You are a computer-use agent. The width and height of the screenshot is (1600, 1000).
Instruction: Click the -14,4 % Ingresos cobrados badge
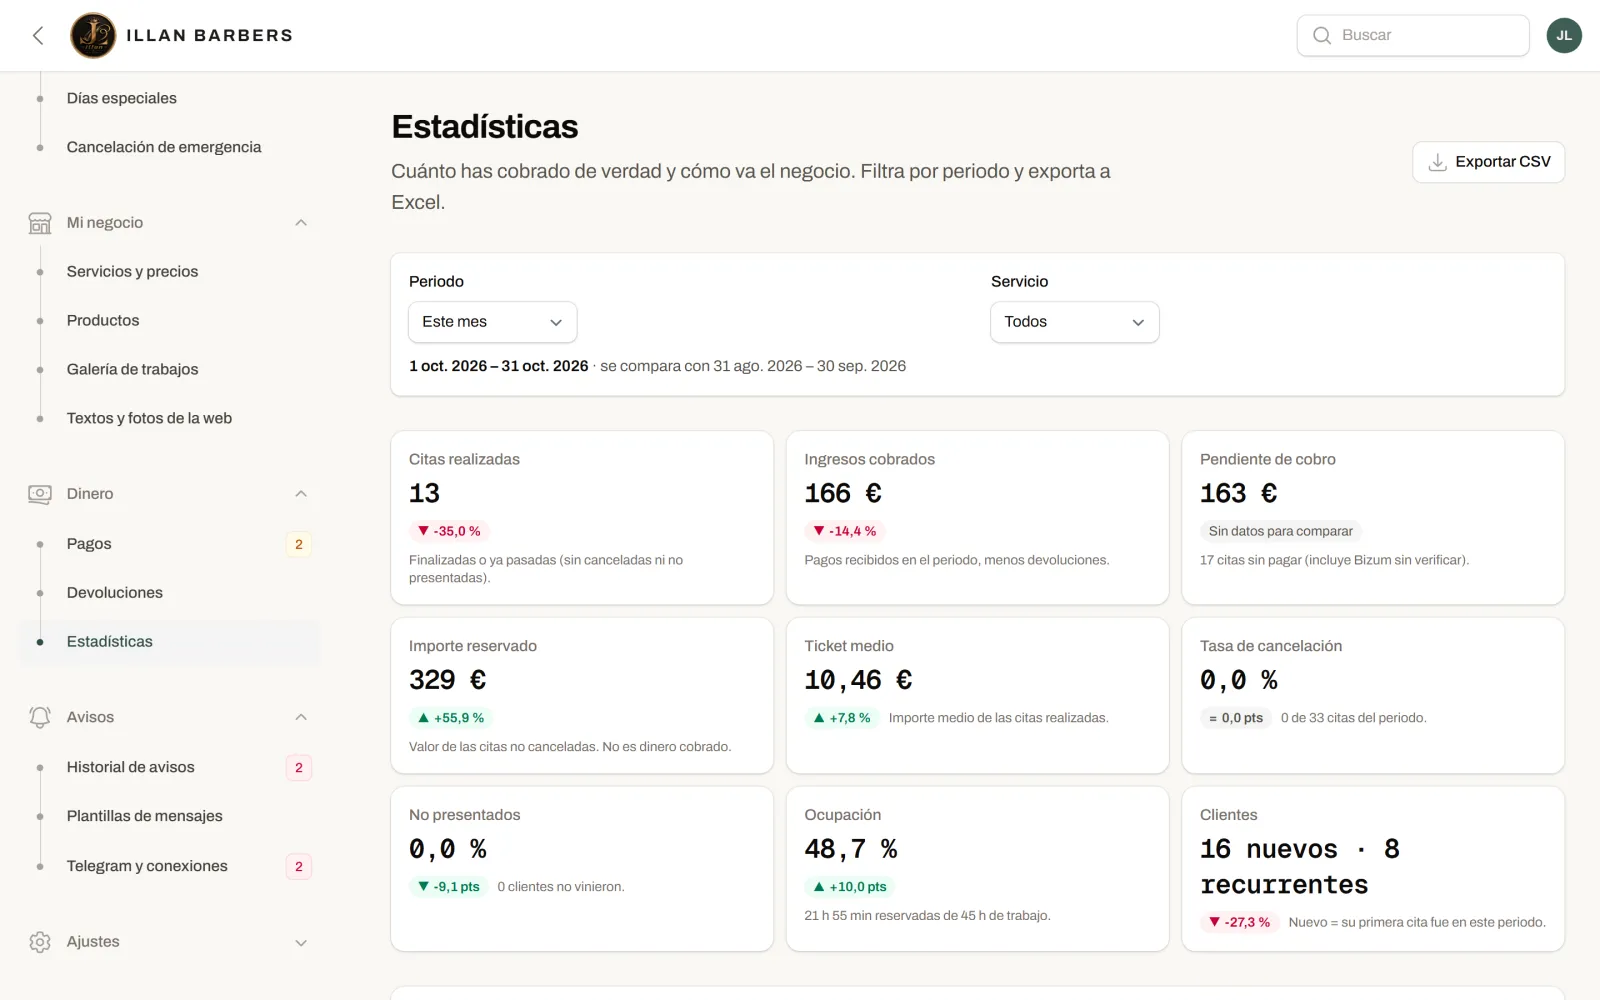(845, 531)
